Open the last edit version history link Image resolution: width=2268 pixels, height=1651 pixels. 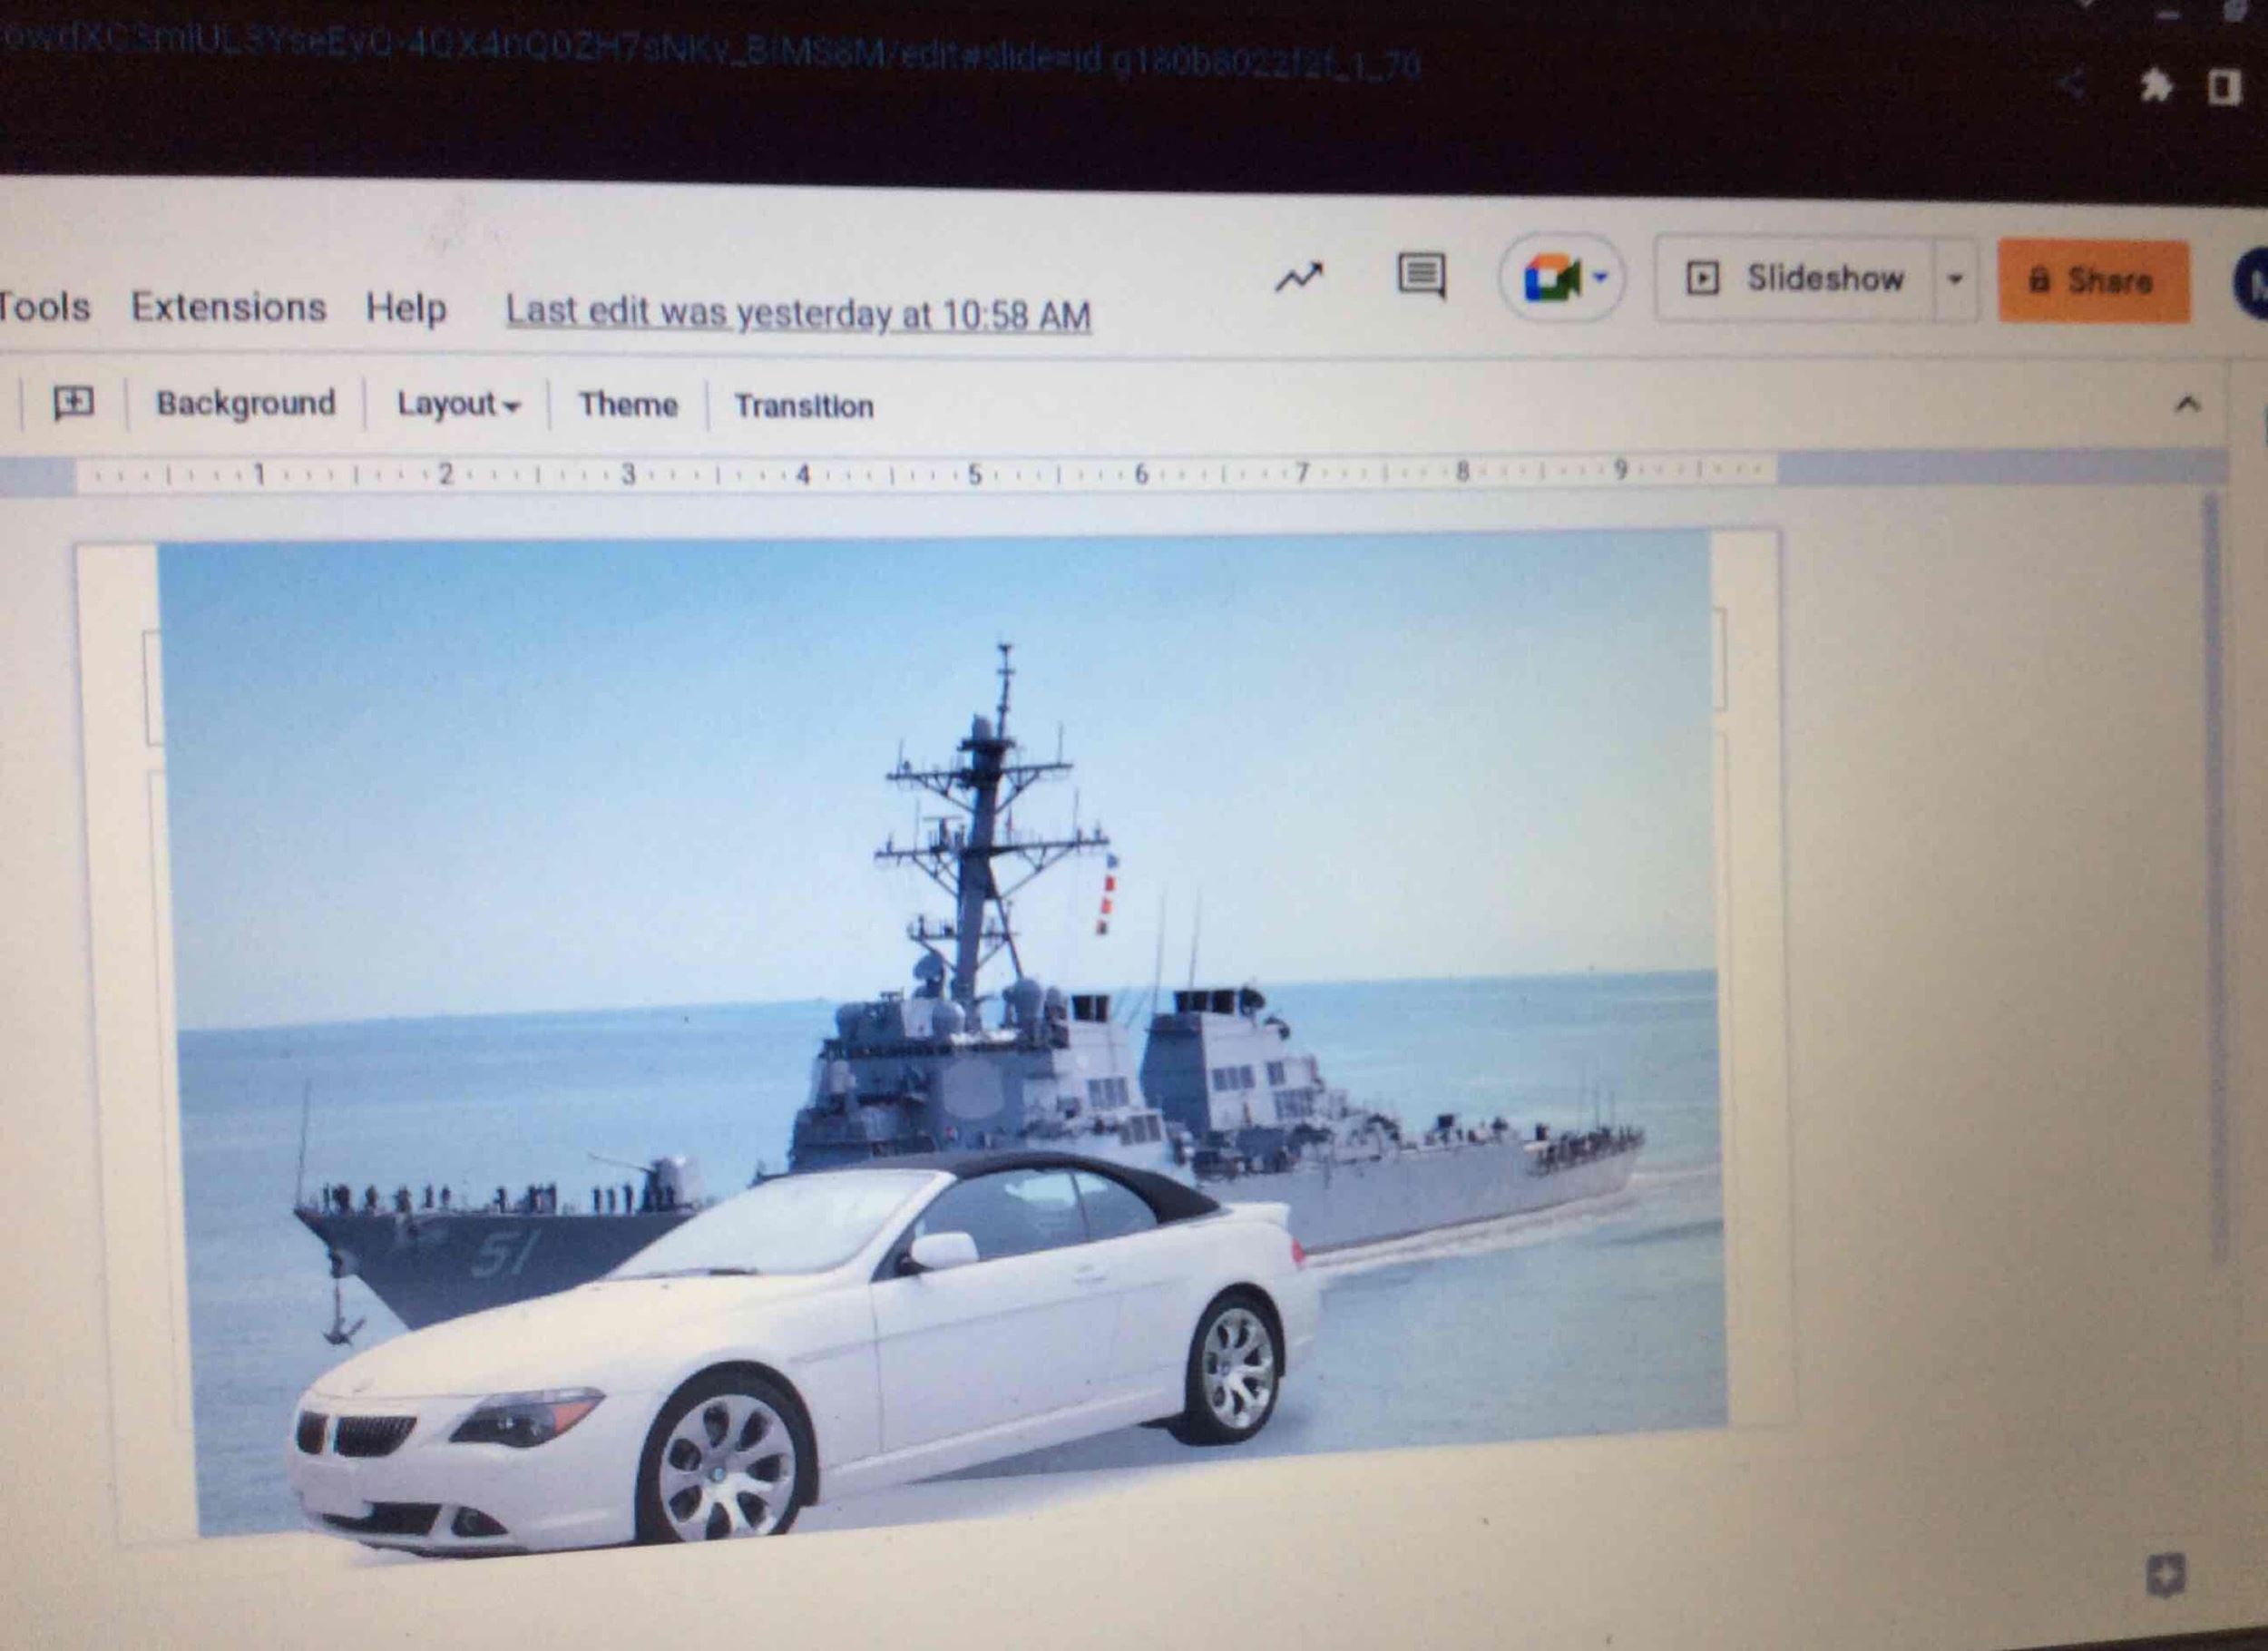[x=797, y=313]
